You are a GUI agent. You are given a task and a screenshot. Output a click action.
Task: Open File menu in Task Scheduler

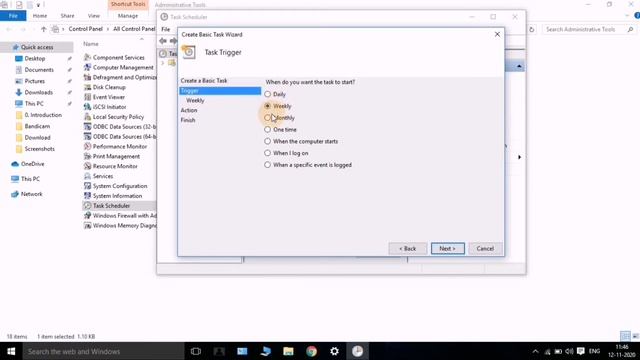[x=165, y=29]
